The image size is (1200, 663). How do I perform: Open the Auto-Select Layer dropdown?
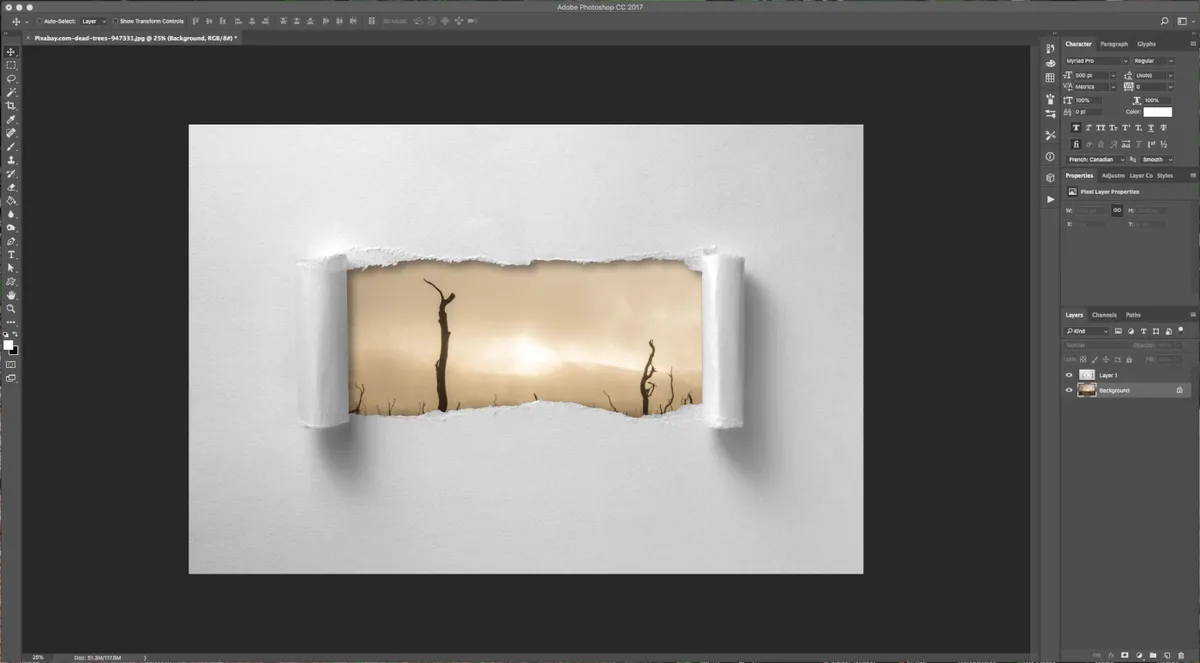pyautogui.click(x=94, y=21)
